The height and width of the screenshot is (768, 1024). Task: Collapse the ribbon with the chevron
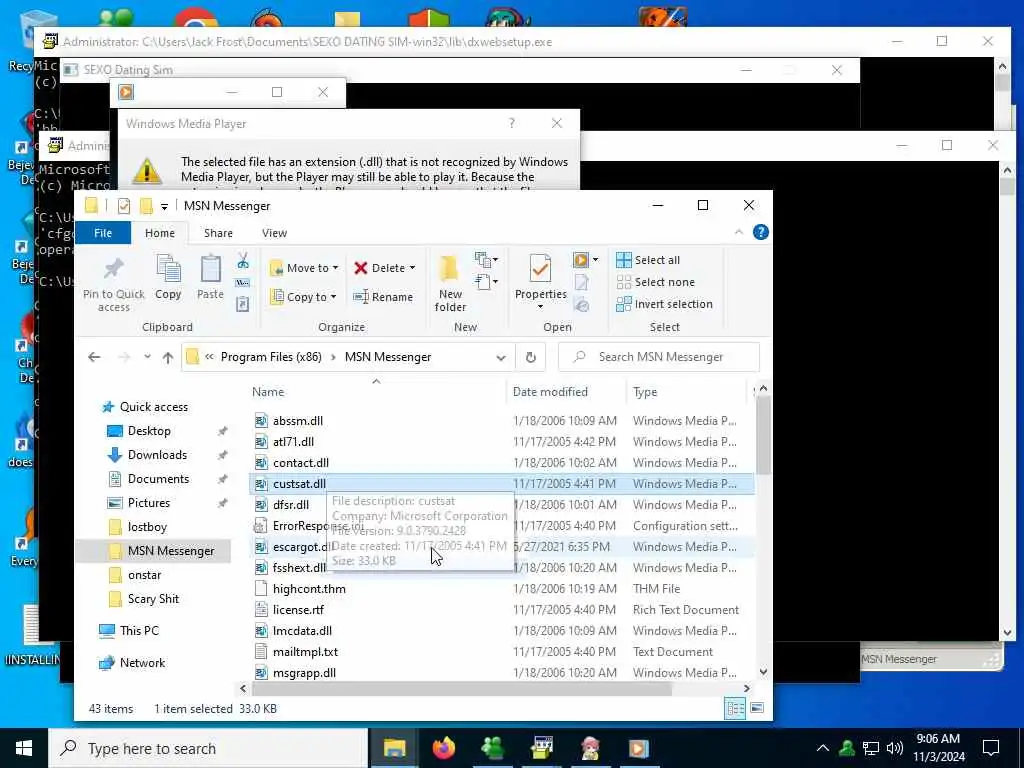(x=739, y=232)
